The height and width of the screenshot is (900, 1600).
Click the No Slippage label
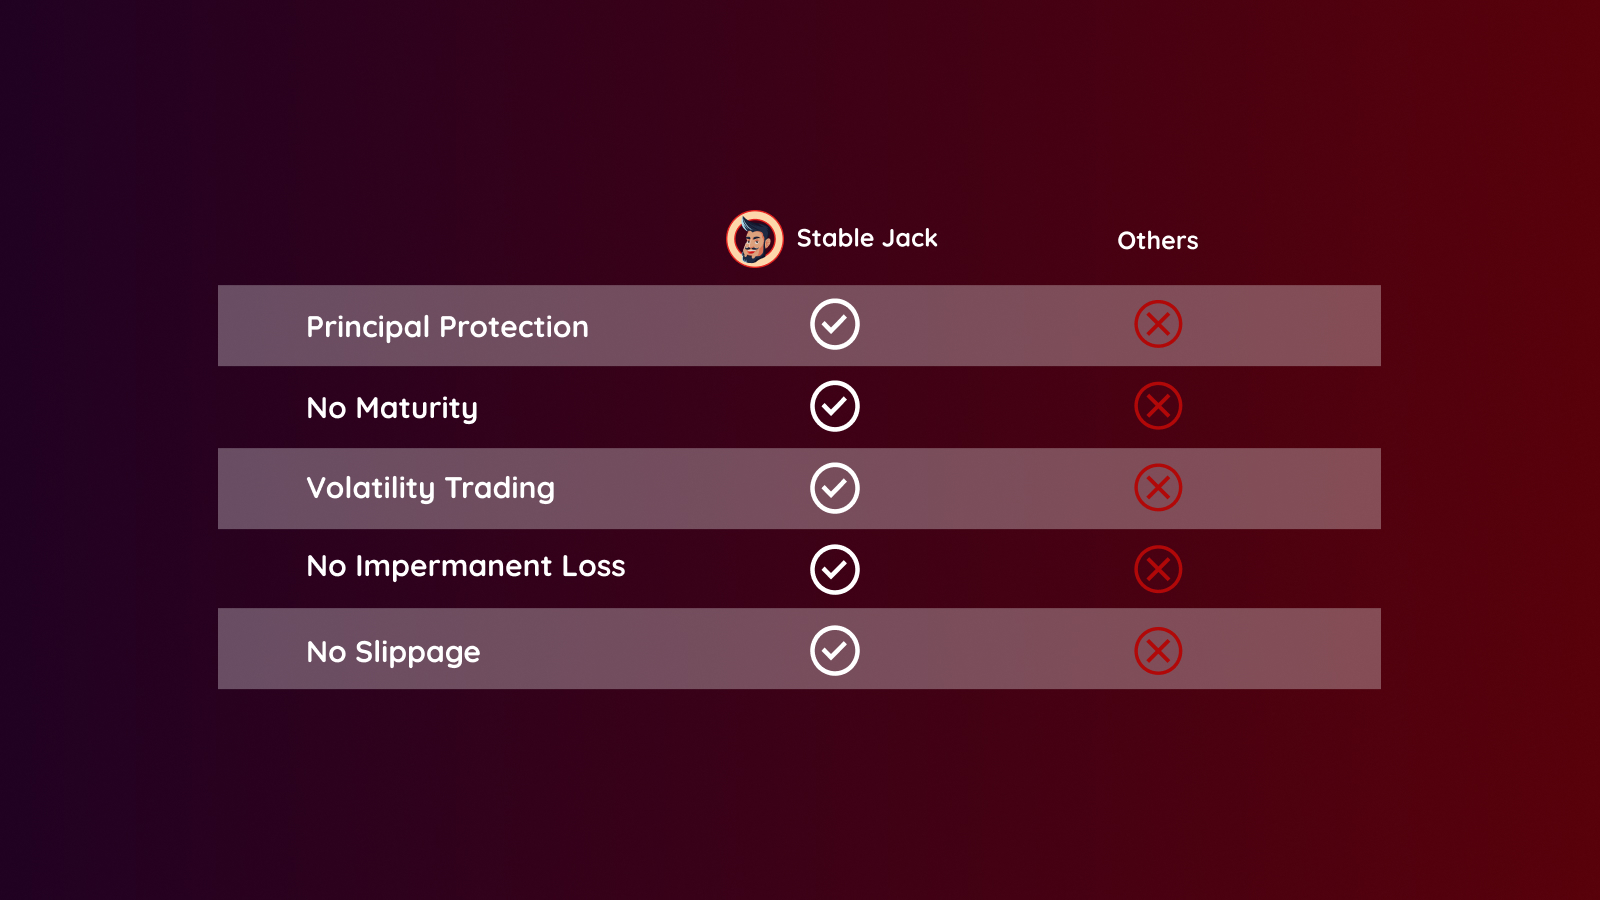tap(393, 652)
